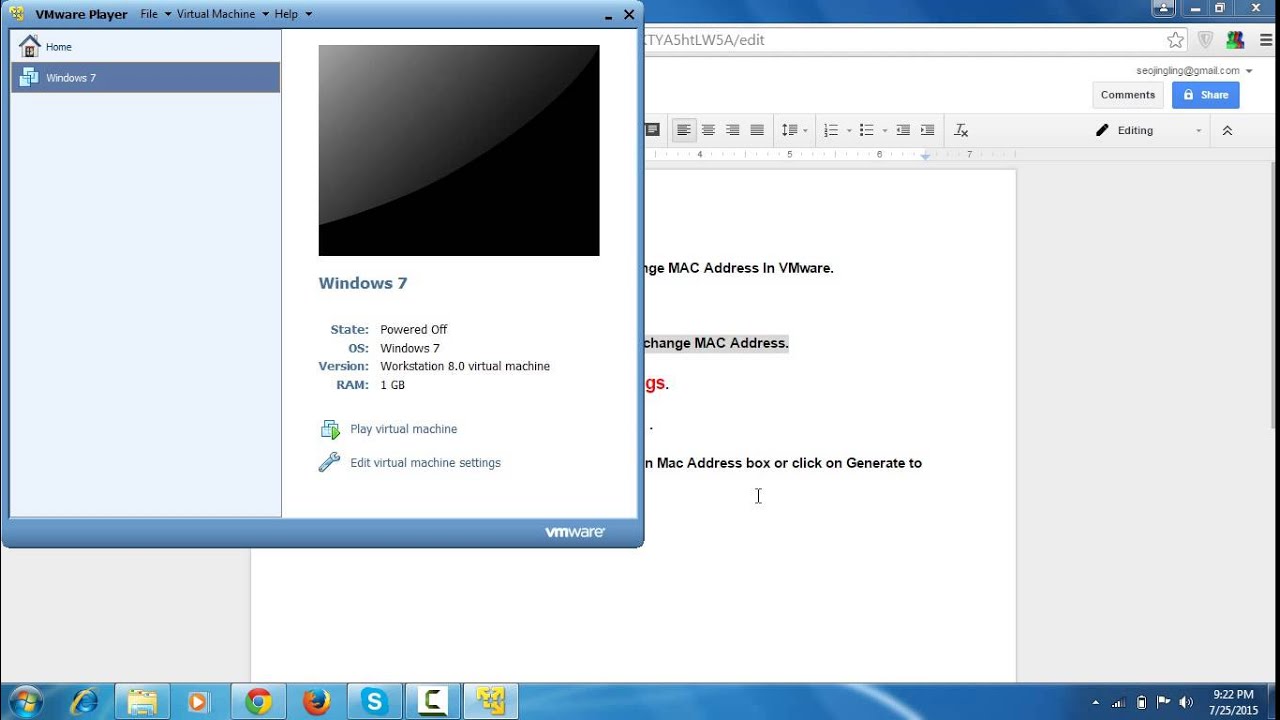Click the blue Share button
The width and height of the screenshot is (1280, 720).
tap(1205, 95)
